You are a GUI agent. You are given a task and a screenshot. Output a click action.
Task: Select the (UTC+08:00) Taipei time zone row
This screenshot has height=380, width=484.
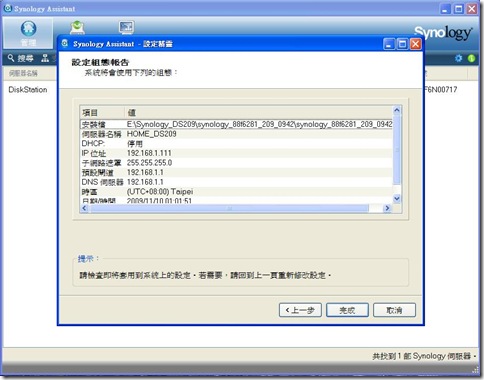click(x=236, y=192)
